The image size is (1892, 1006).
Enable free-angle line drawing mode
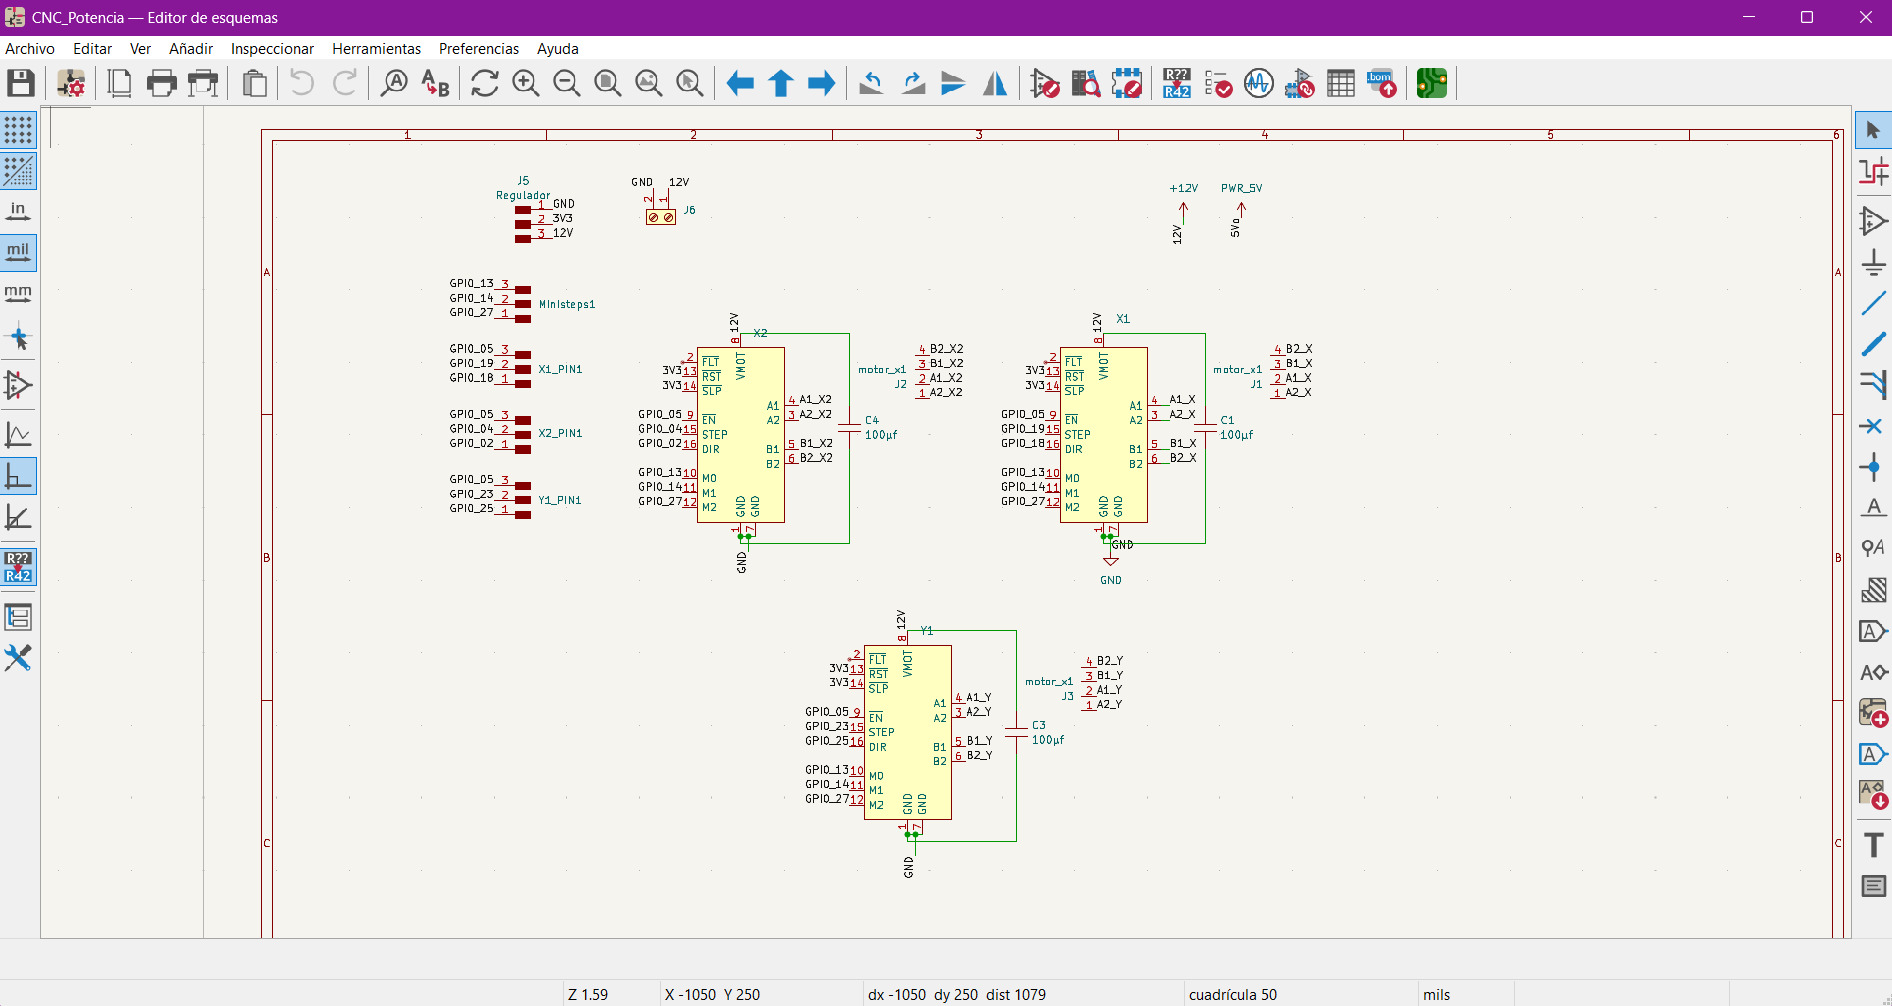pos(19,435)
